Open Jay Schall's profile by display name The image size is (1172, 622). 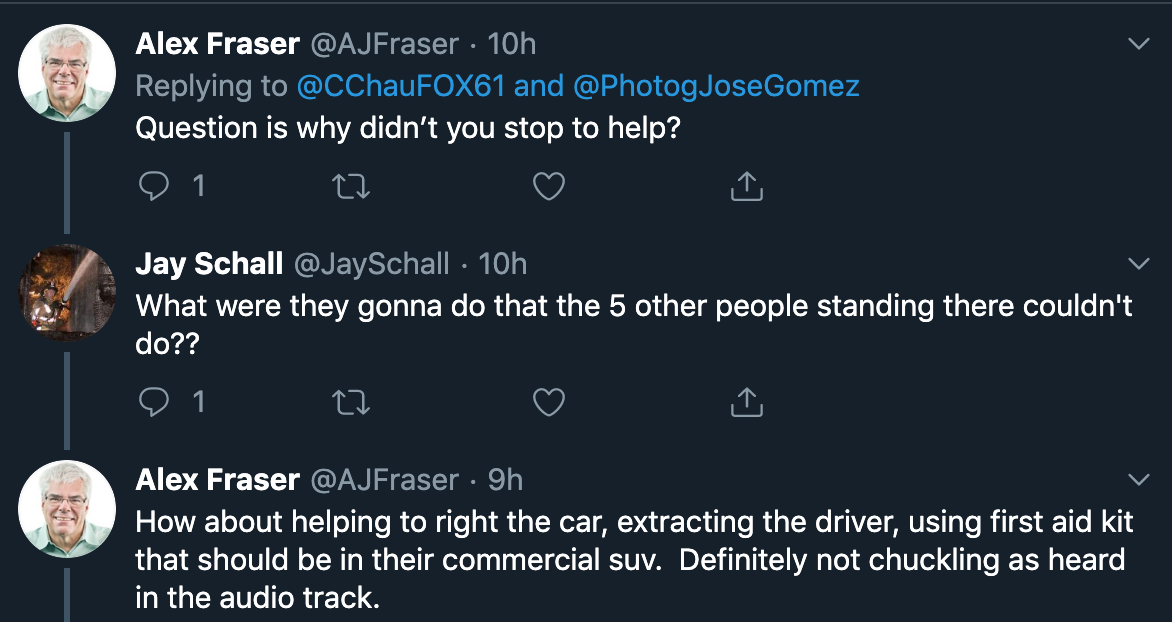[x=209, y=264]
